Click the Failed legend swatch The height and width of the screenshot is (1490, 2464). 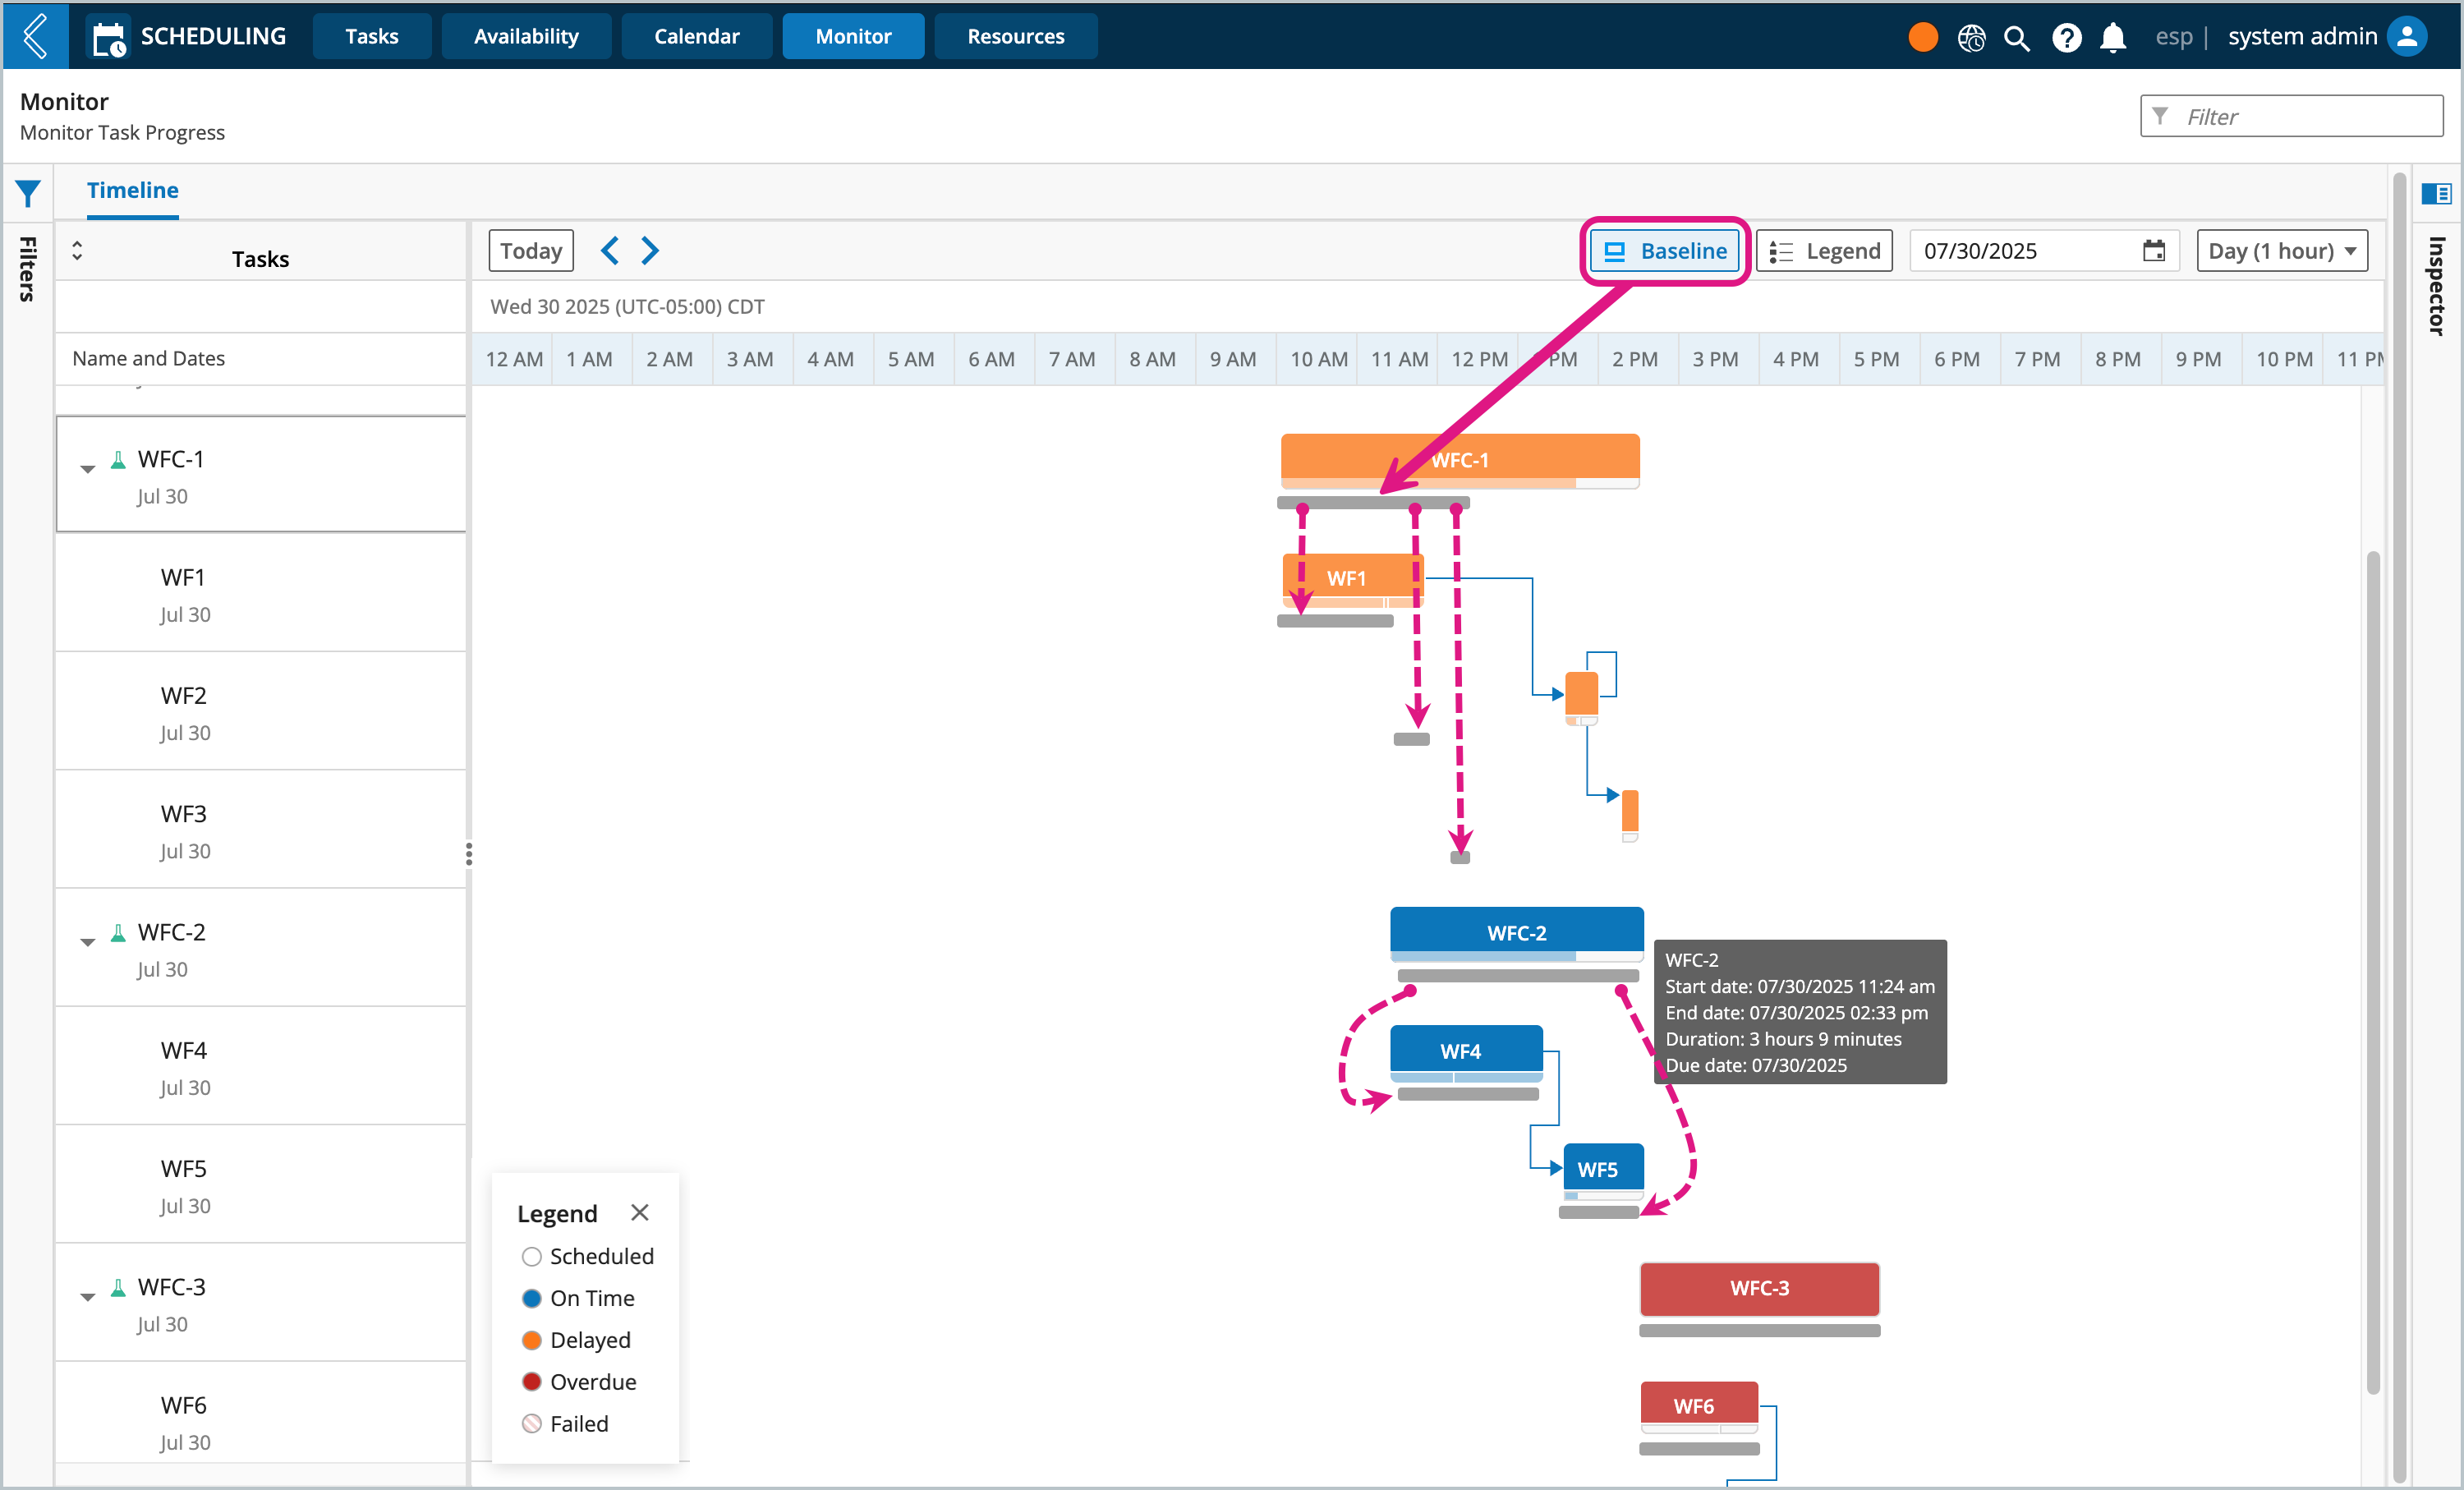point(532,1423)
